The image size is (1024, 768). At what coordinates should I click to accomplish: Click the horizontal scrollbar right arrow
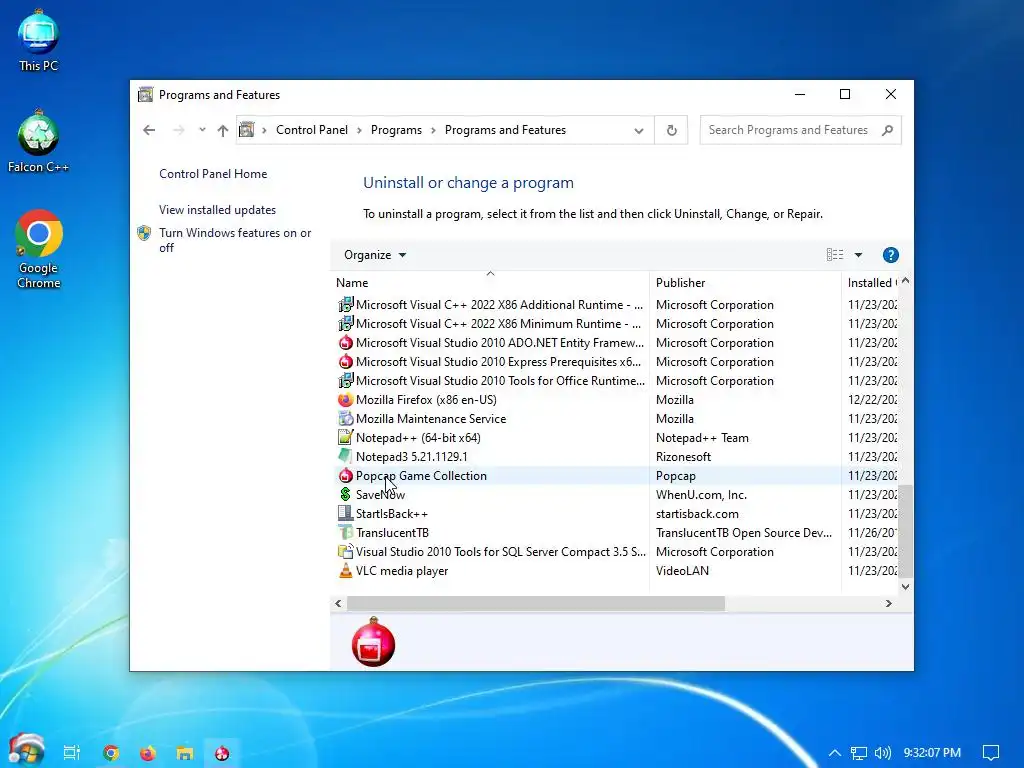click(x=888, y=603)
